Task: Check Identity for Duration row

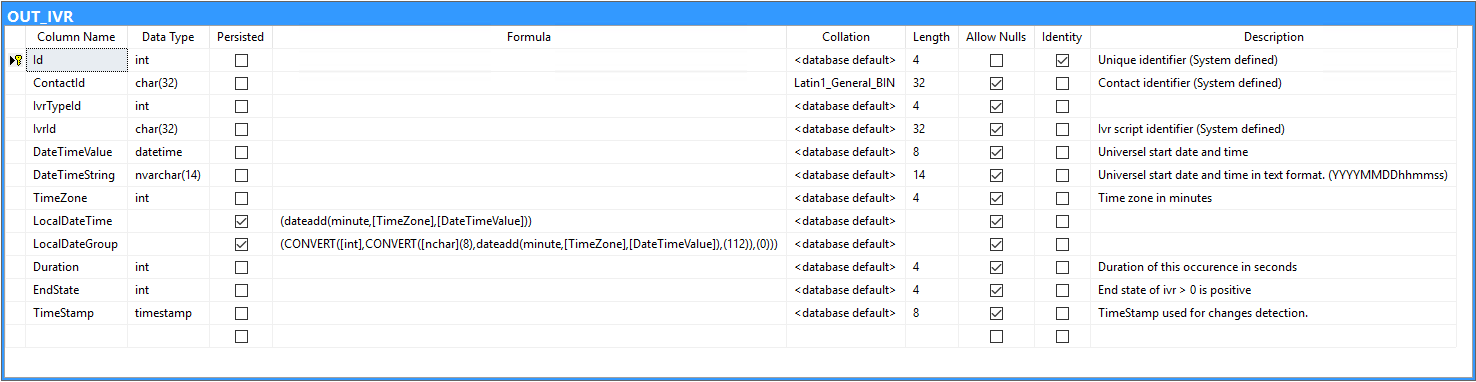Action: coord(1062,267)
